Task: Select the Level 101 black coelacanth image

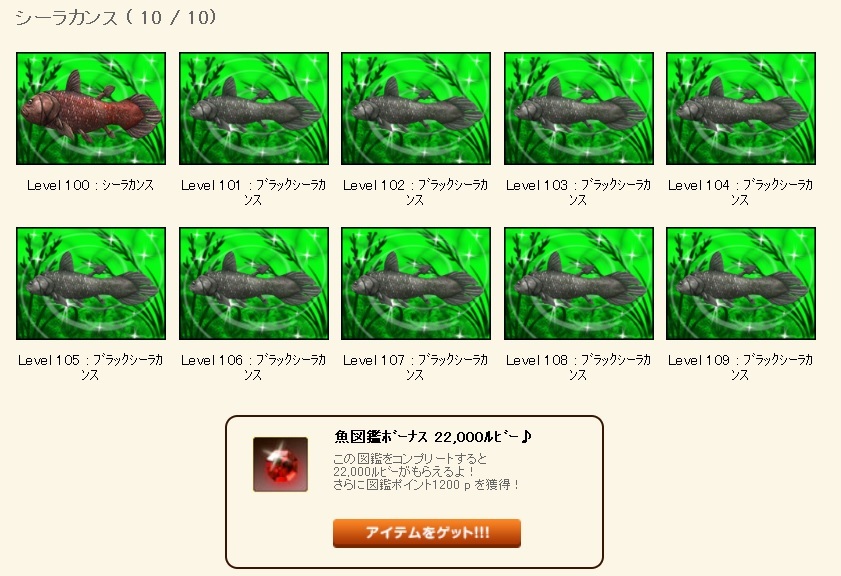Action: pos(254,108)
